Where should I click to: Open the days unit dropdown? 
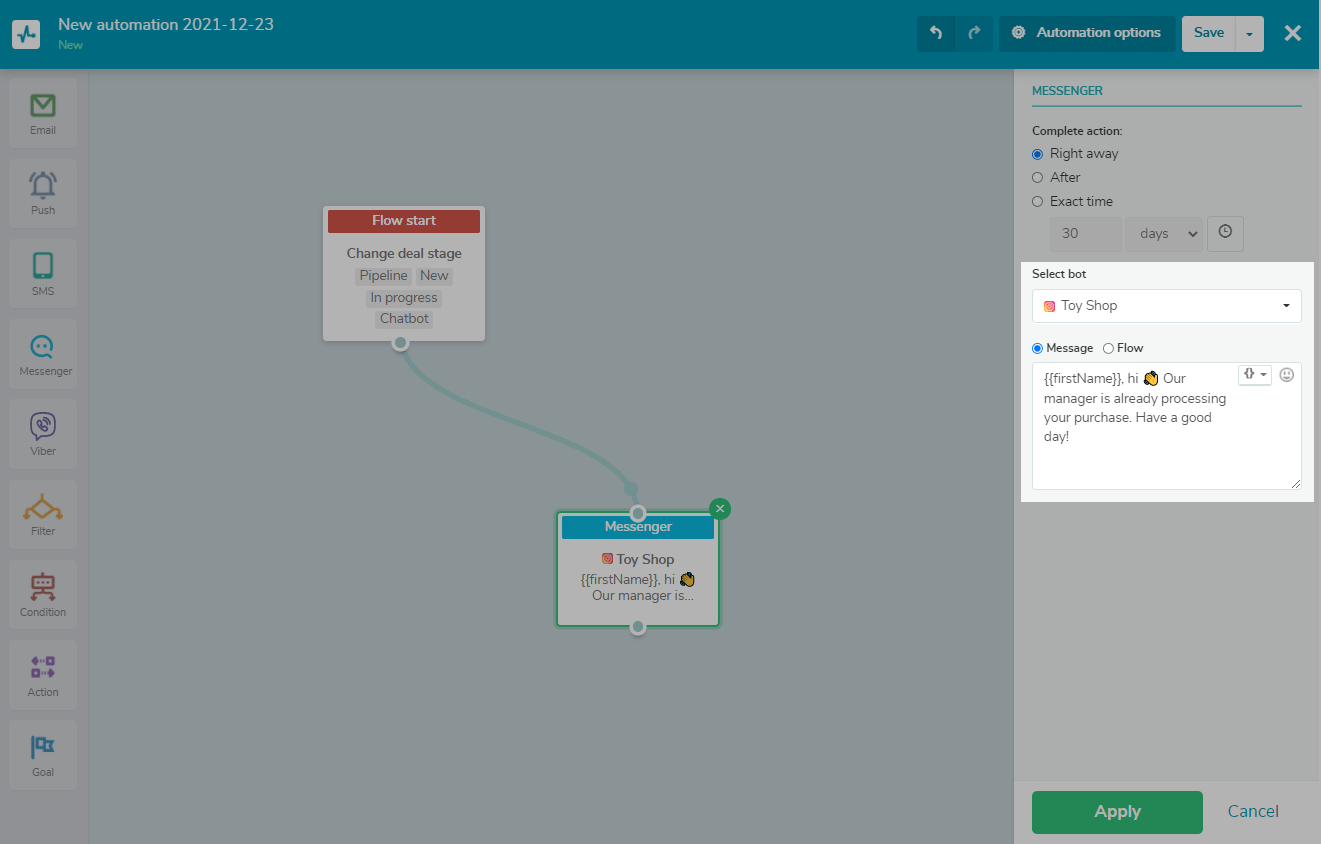click(x=1164, y=233)
